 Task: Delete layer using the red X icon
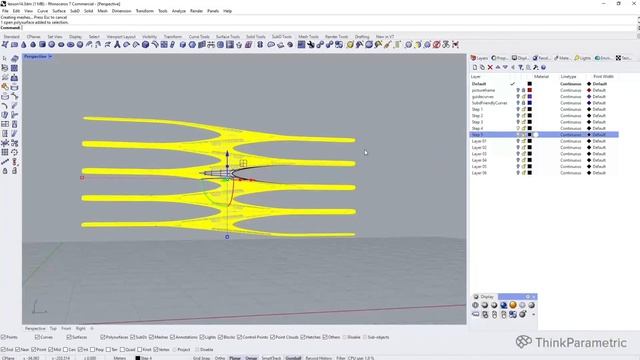[490, 67]
